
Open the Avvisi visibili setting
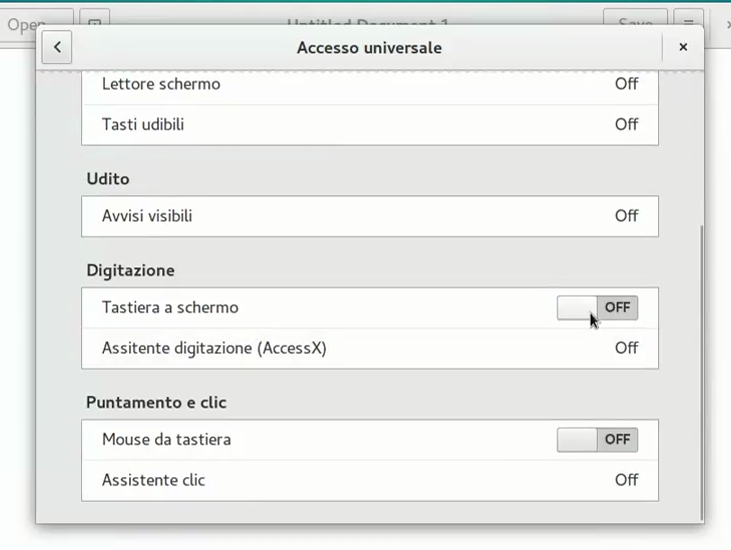(x=369, y=216)
